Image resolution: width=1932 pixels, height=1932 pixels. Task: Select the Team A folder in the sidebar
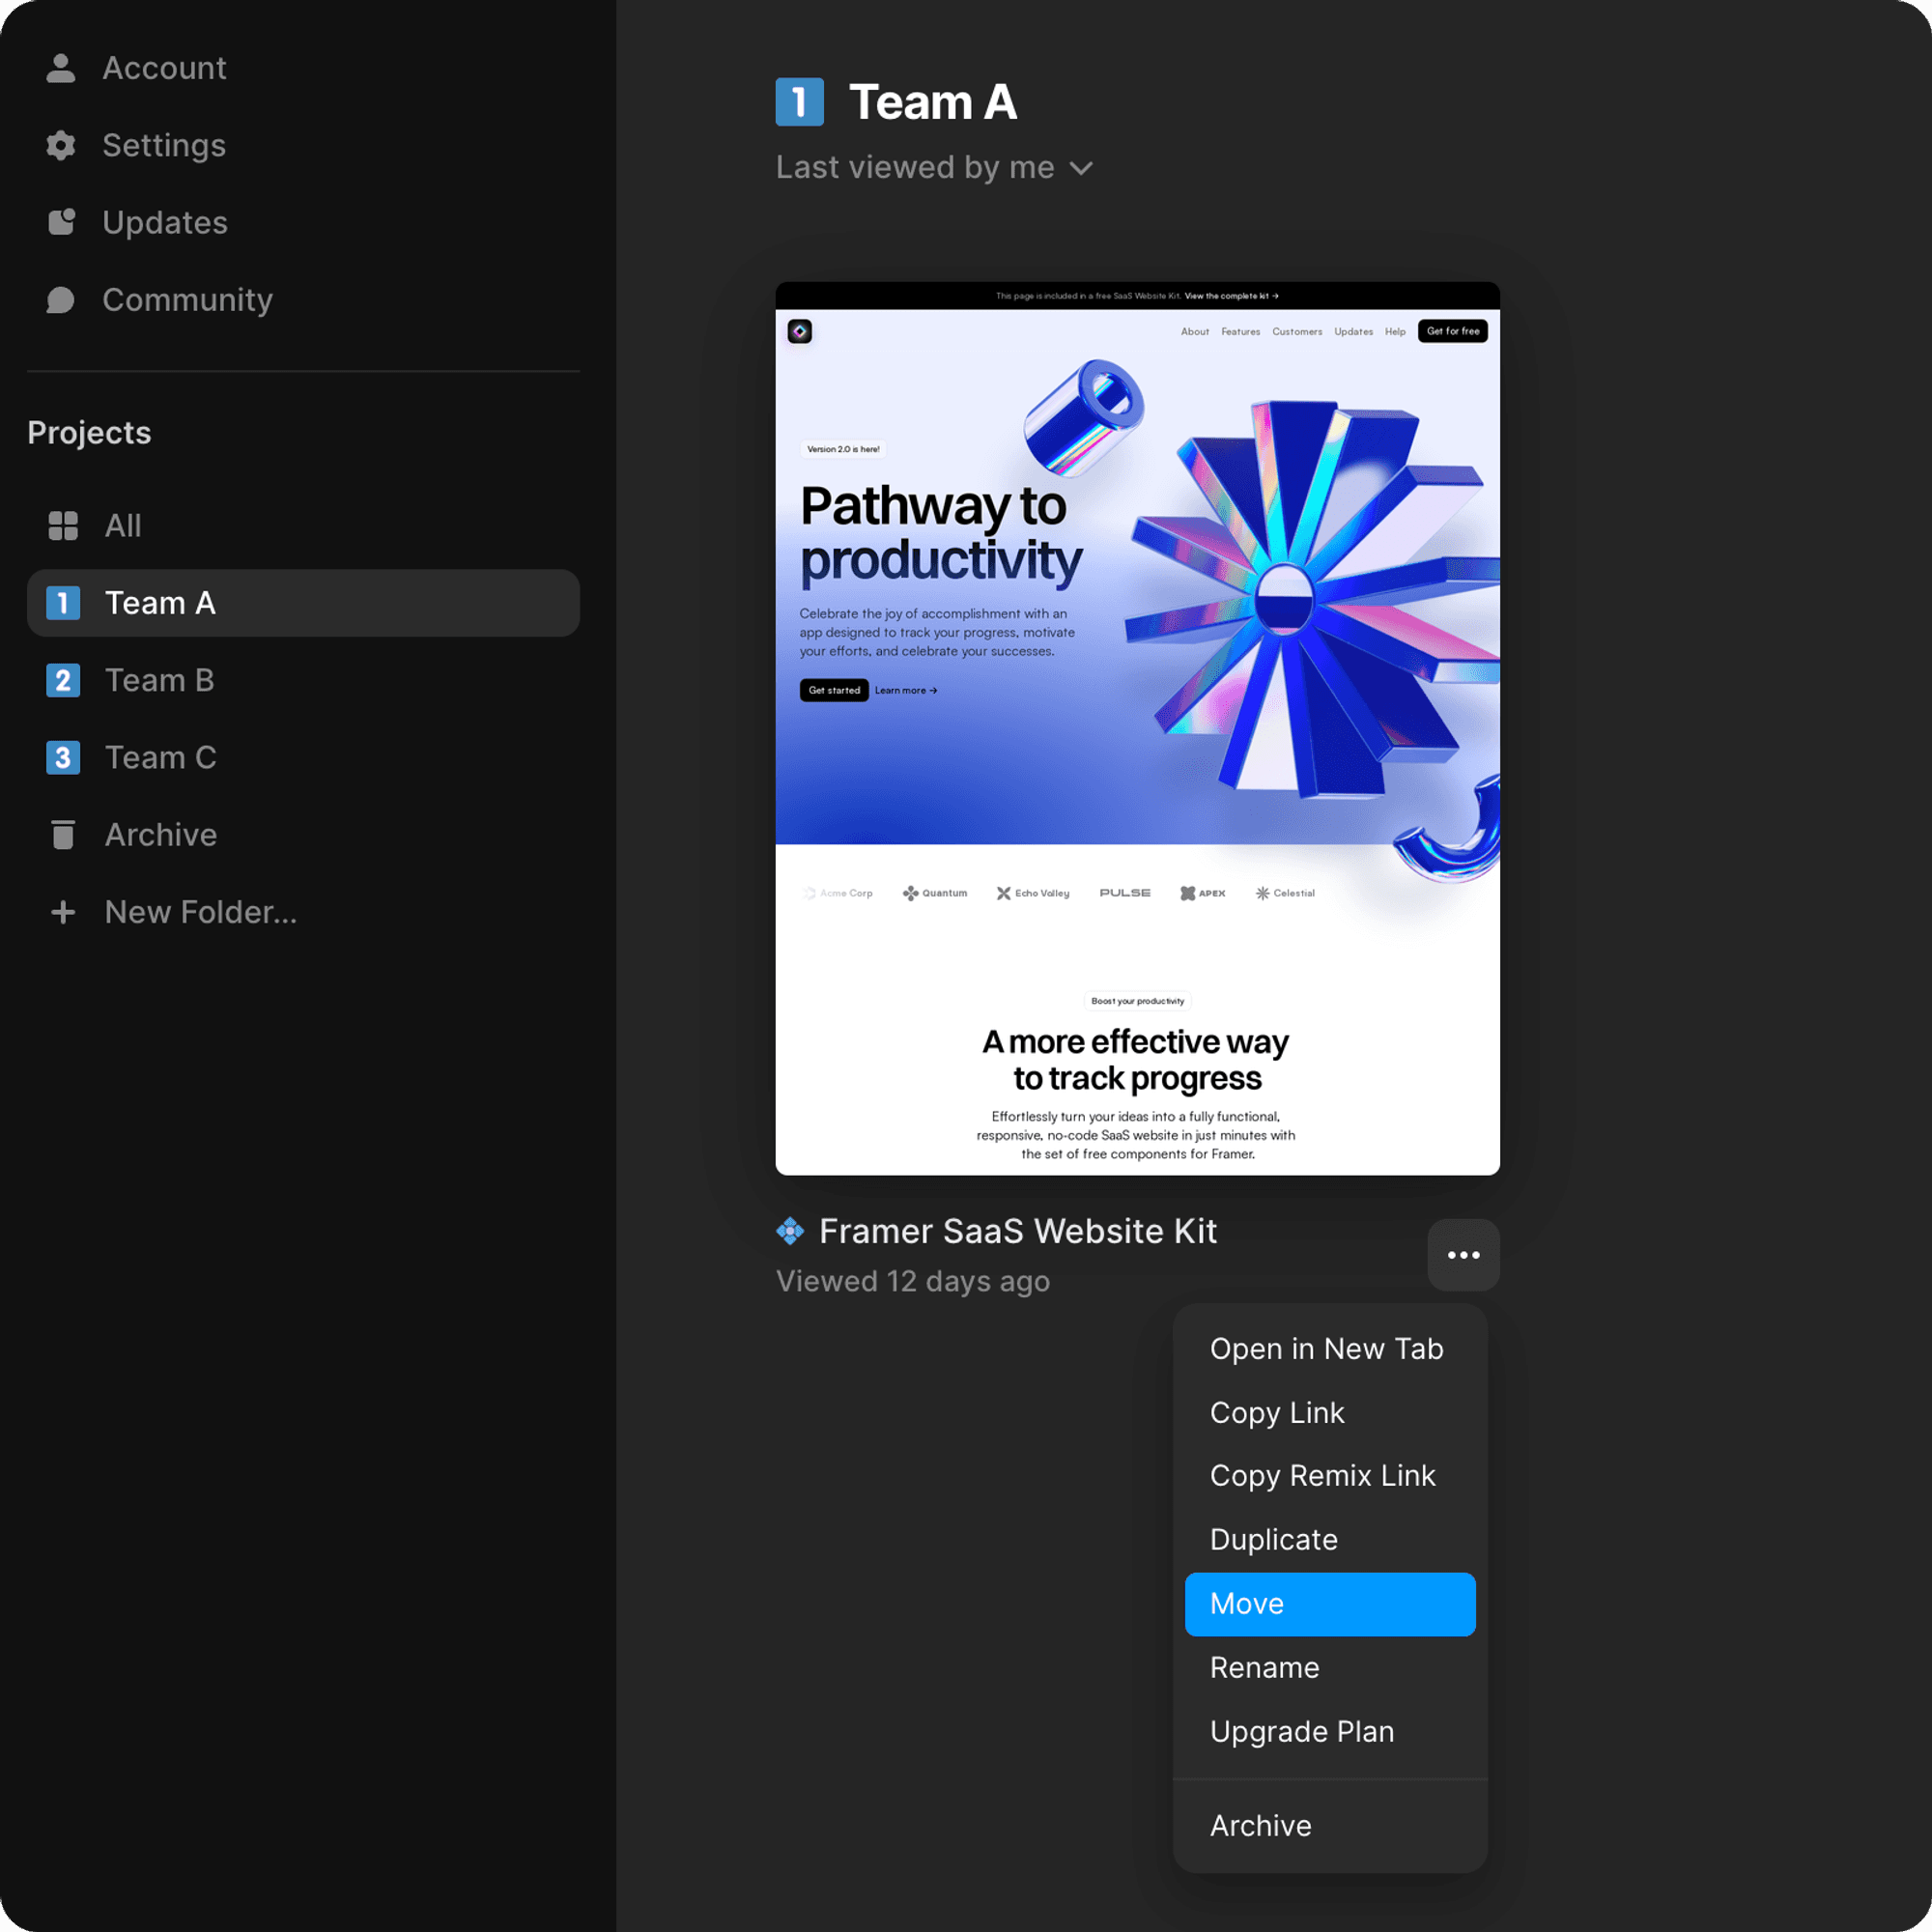(x=303, y=603)
